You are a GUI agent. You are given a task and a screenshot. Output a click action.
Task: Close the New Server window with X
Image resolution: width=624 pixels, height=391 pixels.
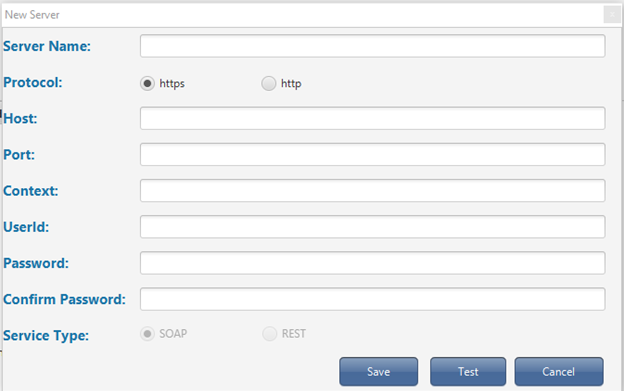612,15
